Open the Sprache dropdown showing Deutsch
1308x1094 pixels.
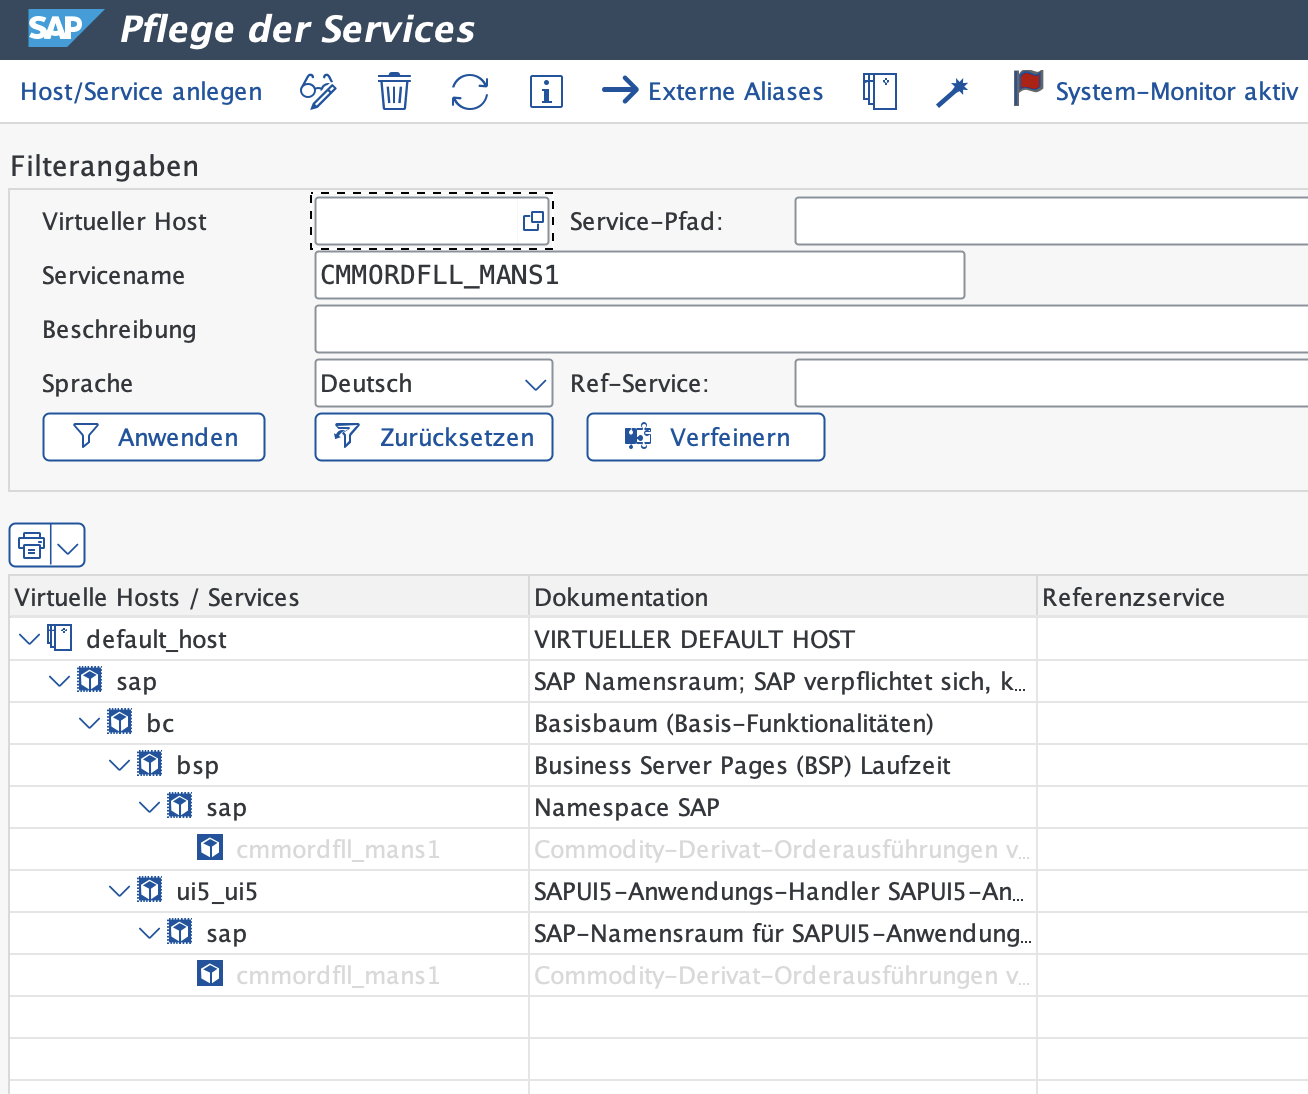[434, 383]
